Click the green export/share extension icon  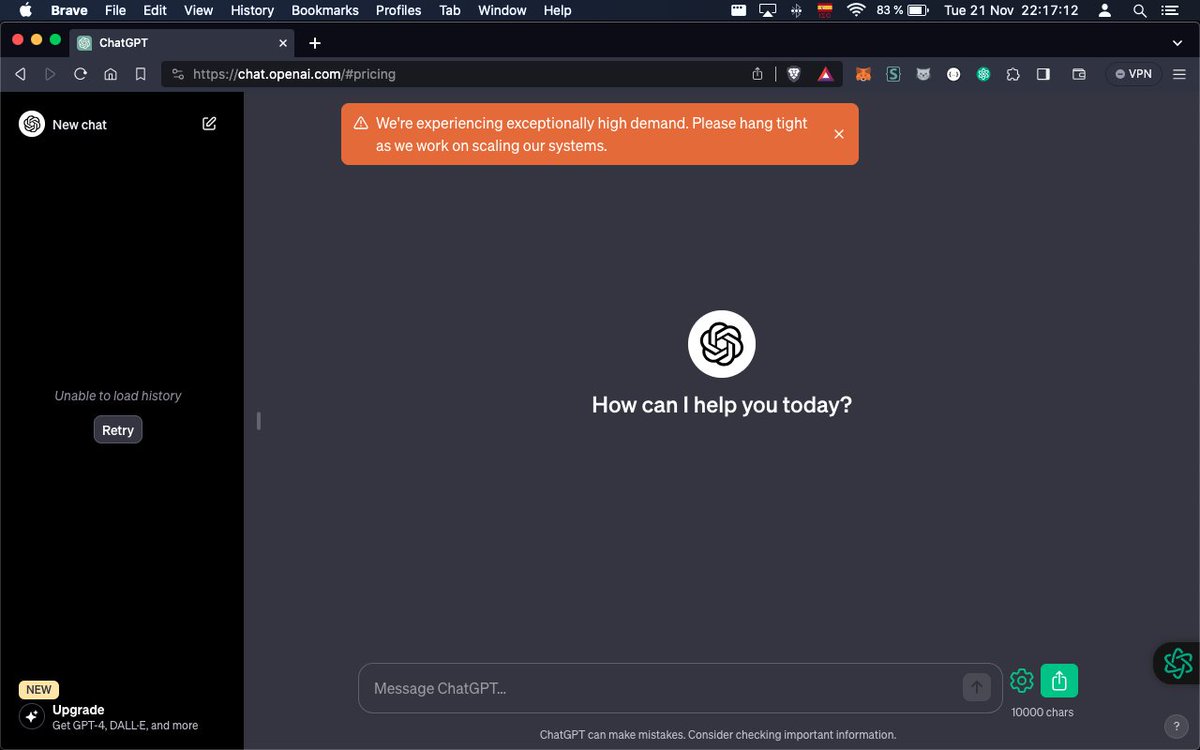(x=1058, y=680)
